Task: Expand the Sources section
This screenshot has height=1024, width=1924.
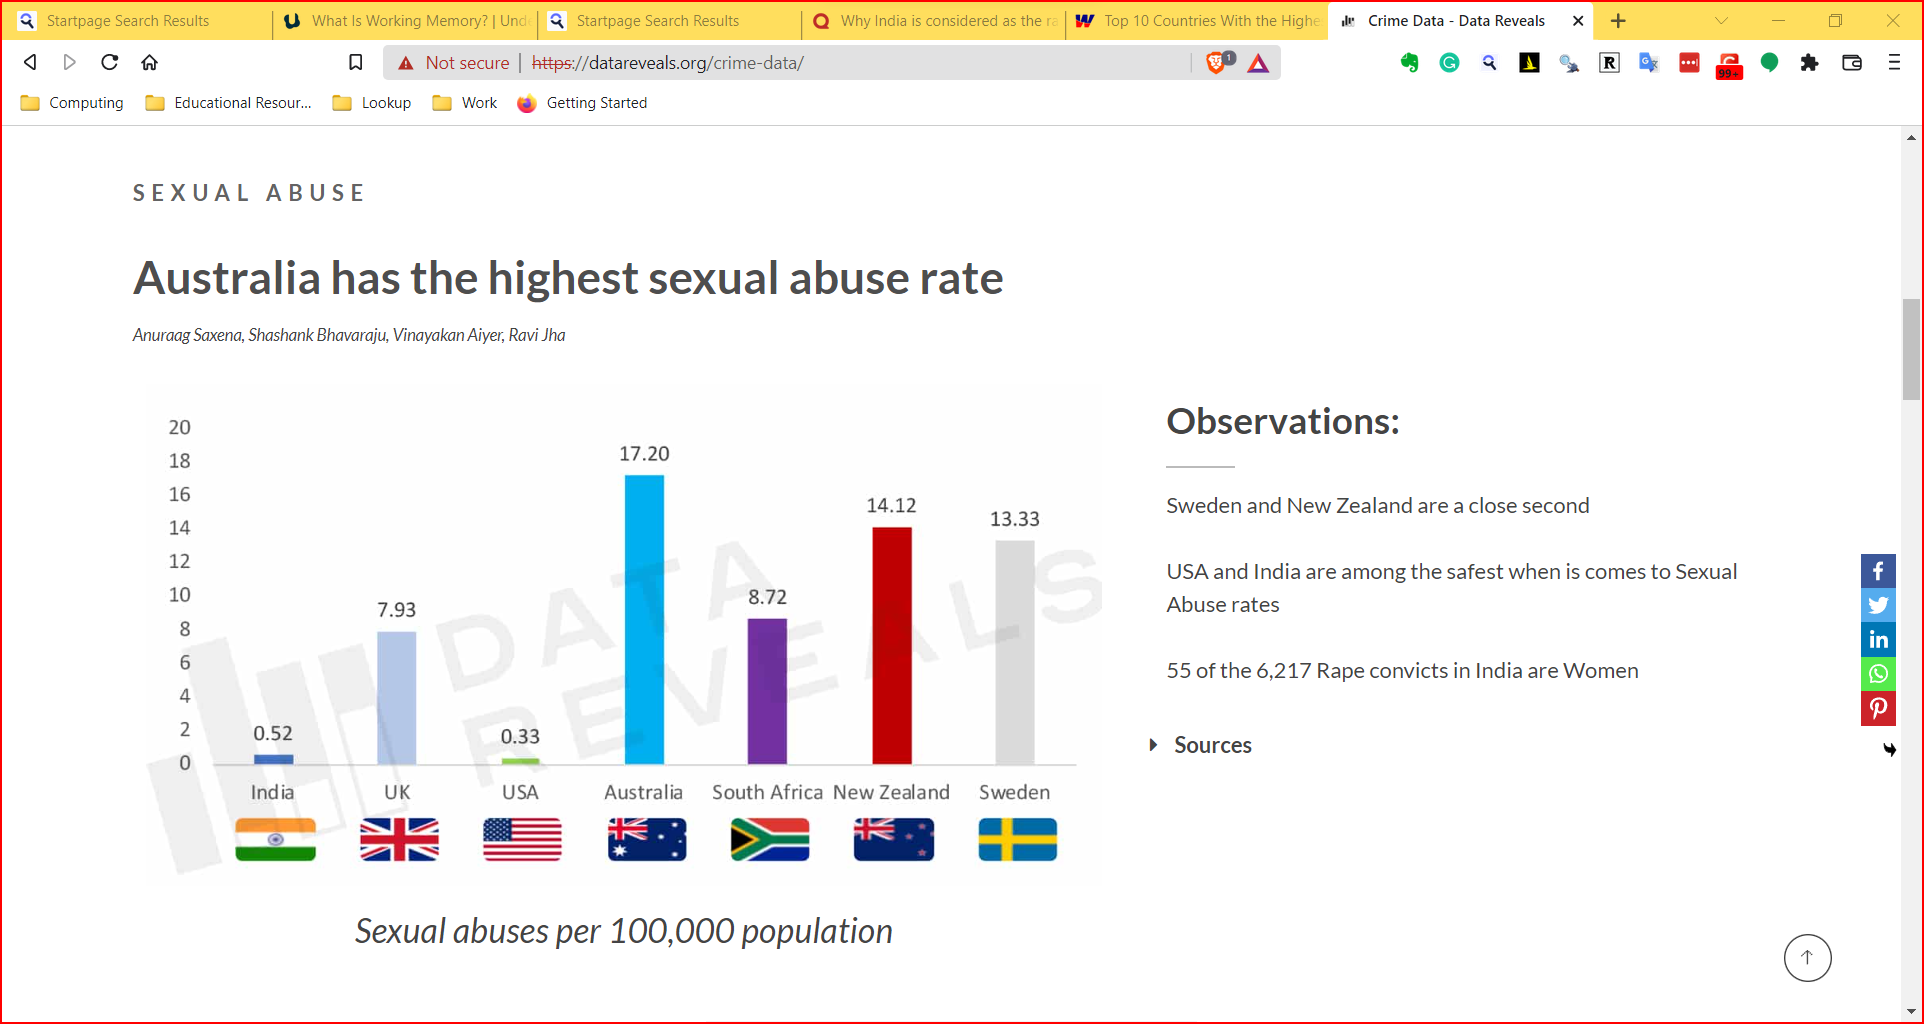Action: point(1211,745)
